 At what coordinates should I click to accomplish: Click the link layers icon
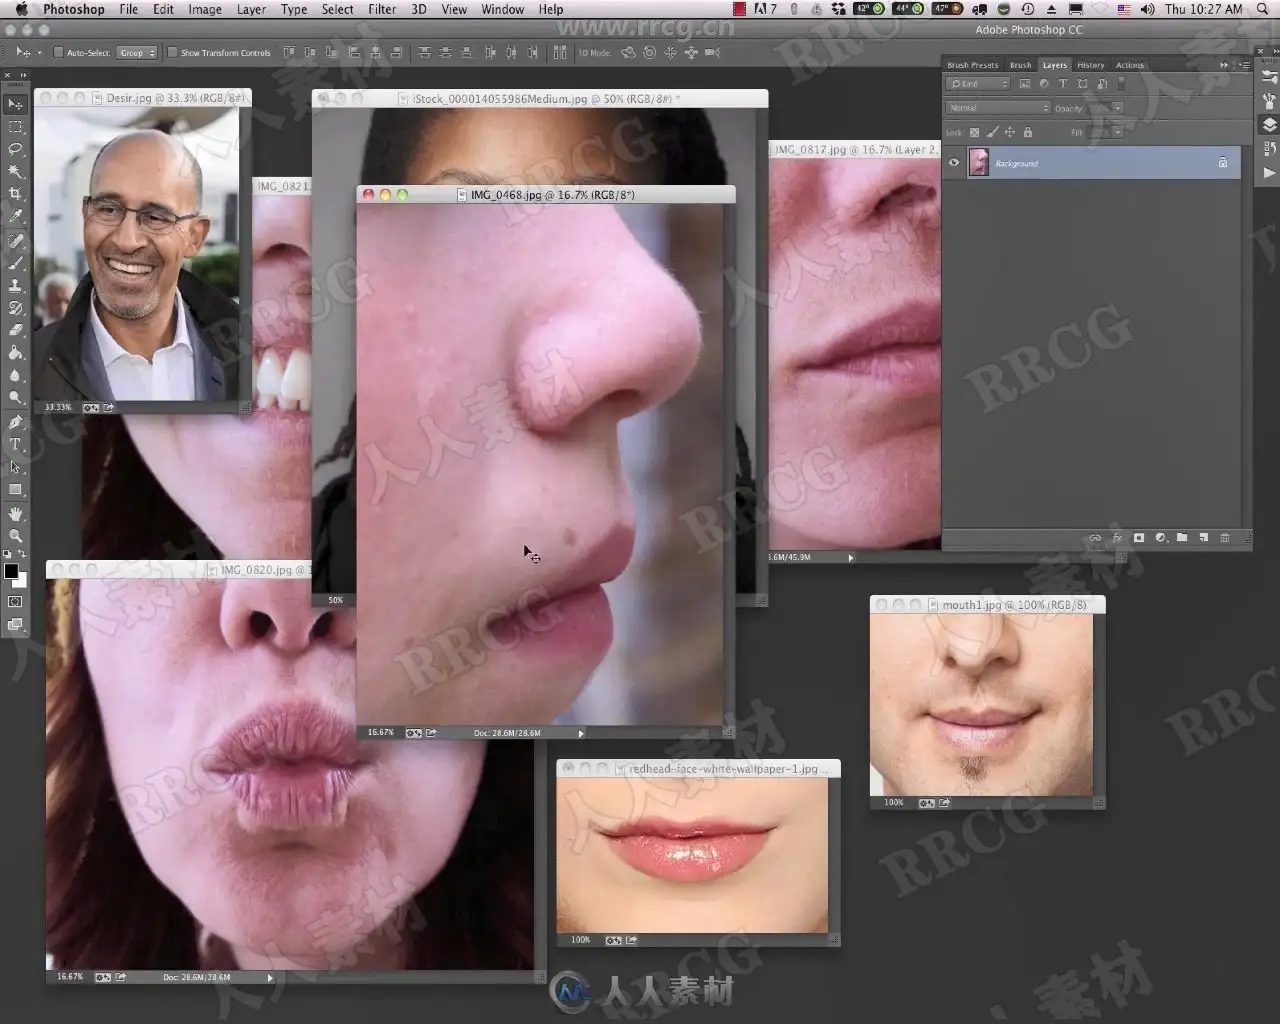(1096, 538)
